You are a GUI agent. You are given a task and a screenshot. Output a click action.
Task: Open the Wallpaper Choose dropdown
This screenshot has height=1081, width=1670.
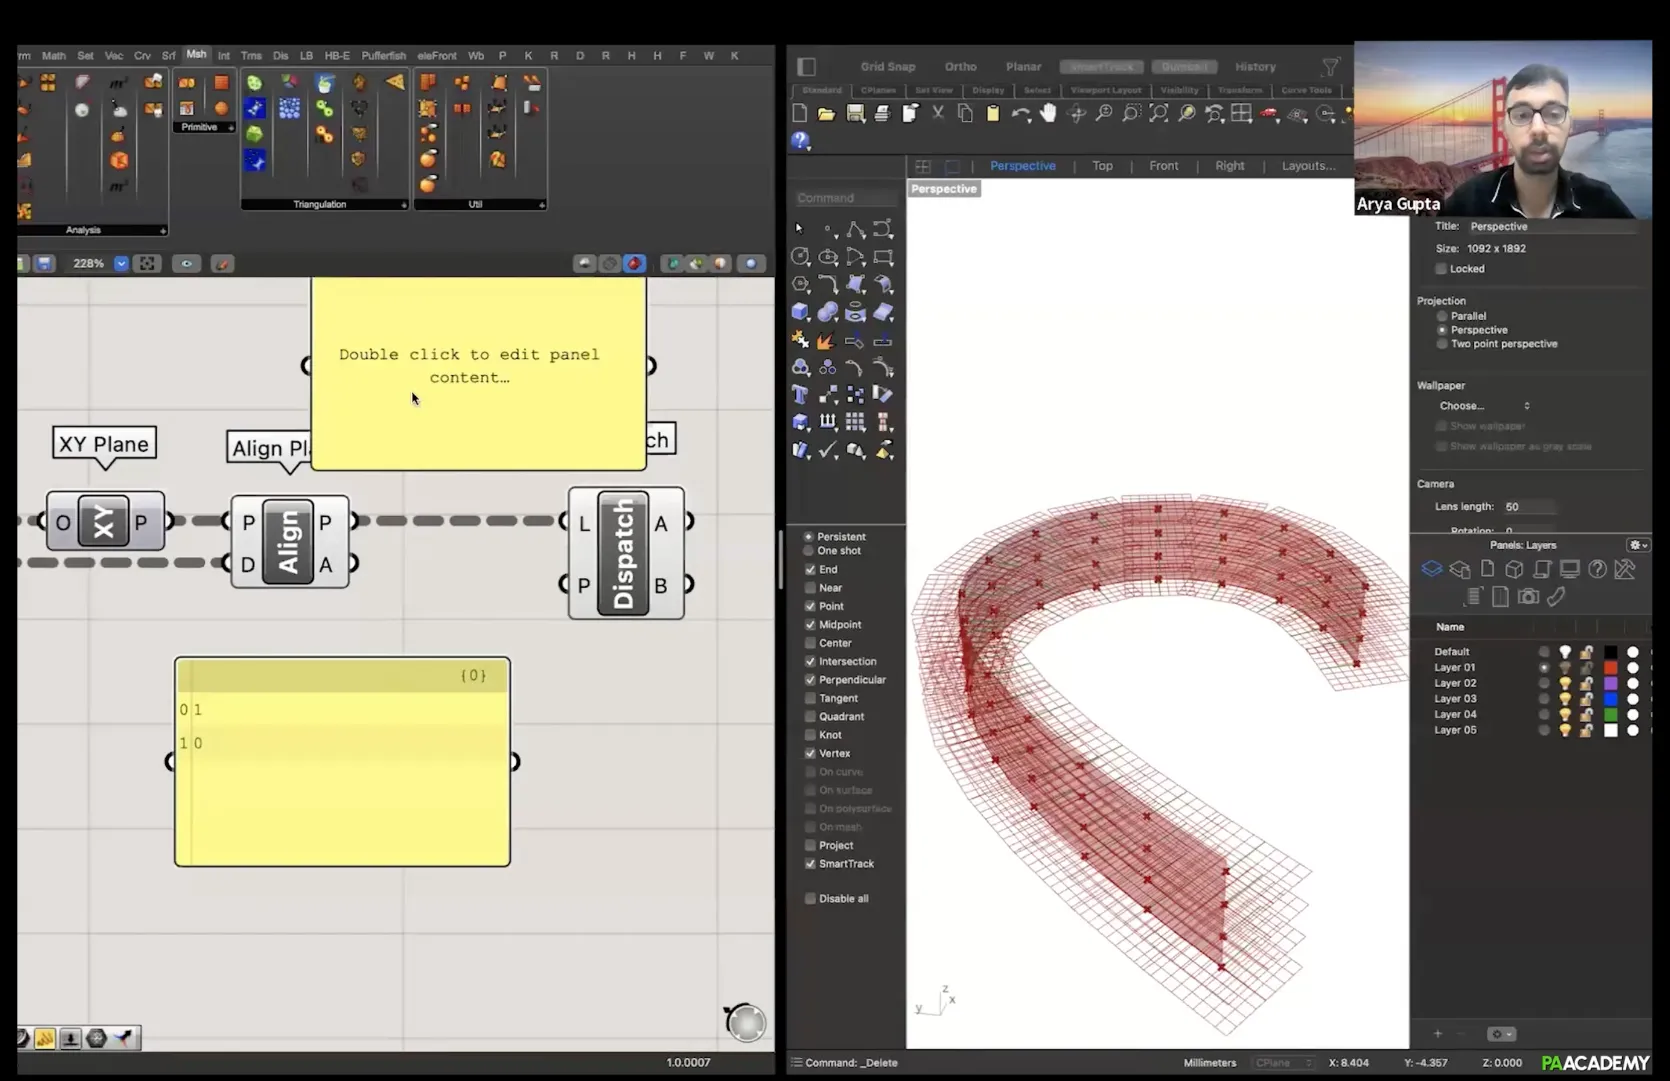pyautogui.click(x=1484, y=406)
